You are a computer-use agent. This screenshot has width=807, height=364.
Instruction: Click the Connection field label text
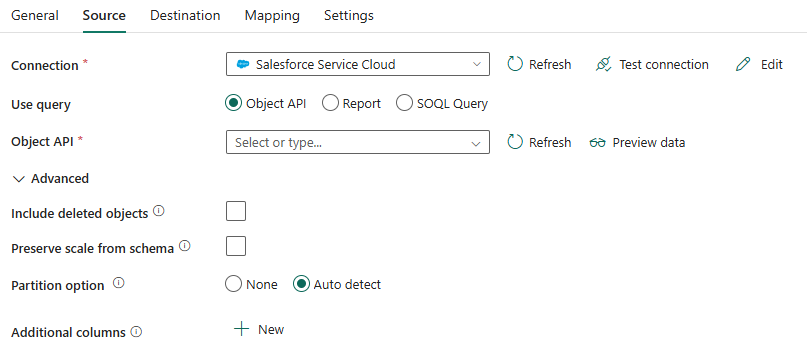45,65
